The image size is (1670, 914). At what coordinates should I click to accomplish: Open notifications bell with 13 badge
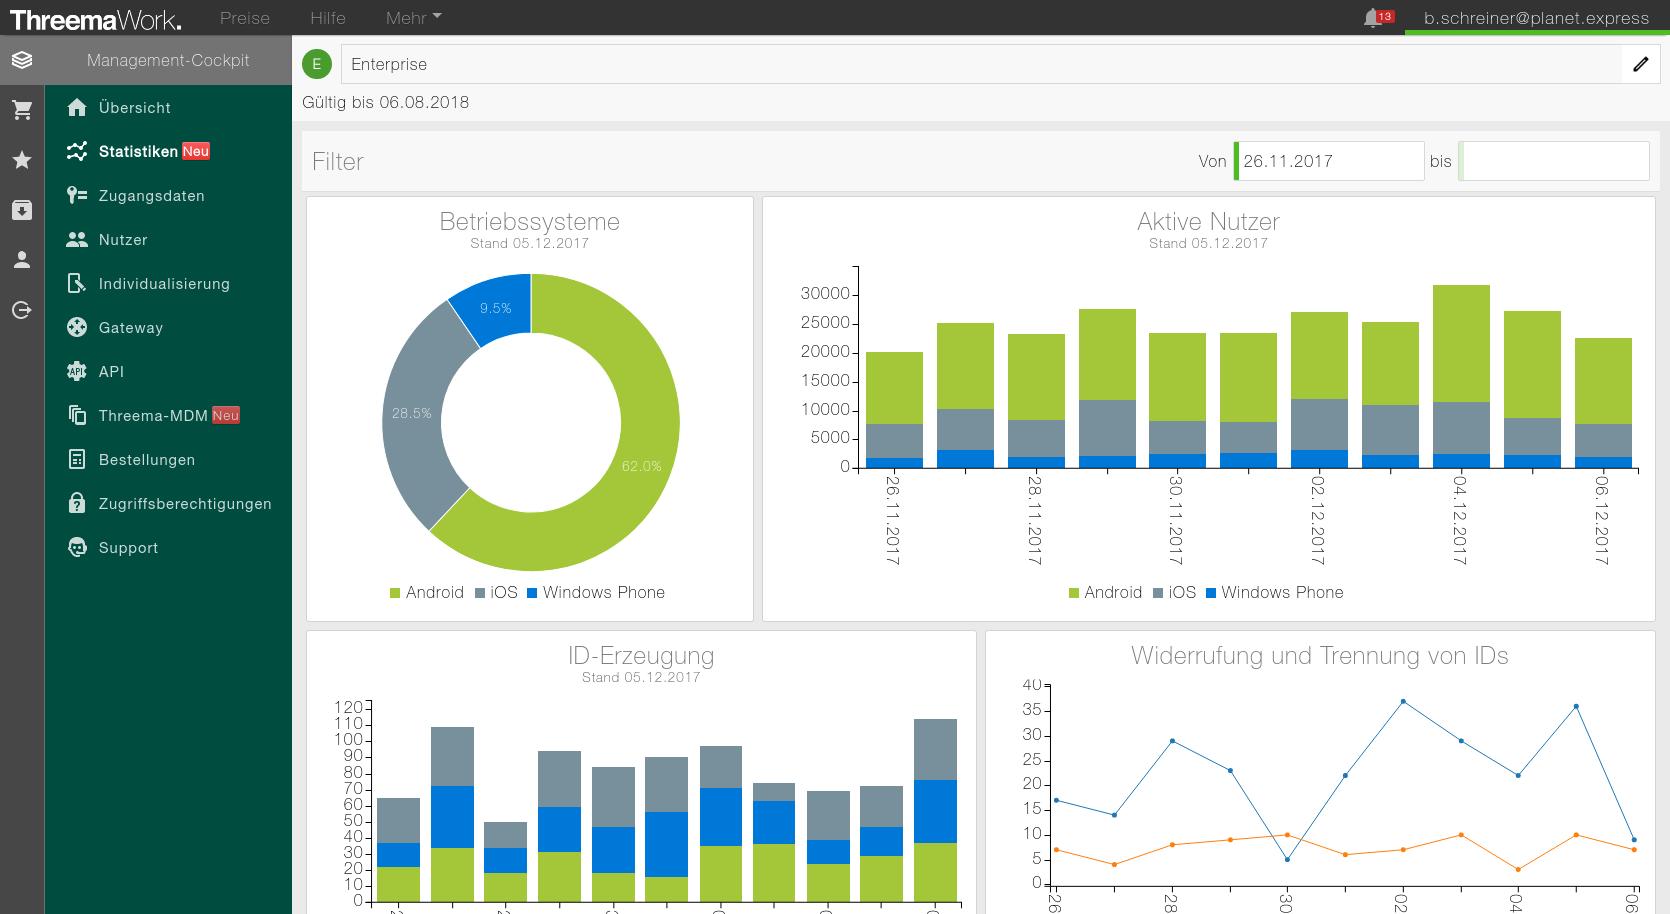pyautogui.click(x=1377, y=18)
